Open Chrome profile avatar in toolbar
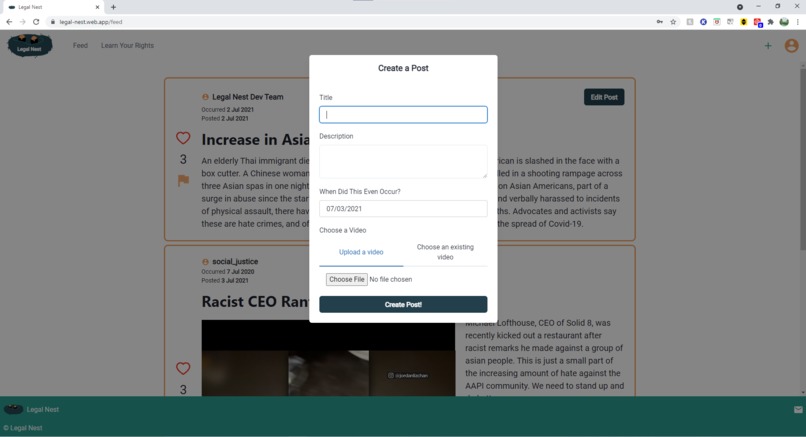Screen dimensions: 806x437 pyautogui.click(x=784, y=22)
